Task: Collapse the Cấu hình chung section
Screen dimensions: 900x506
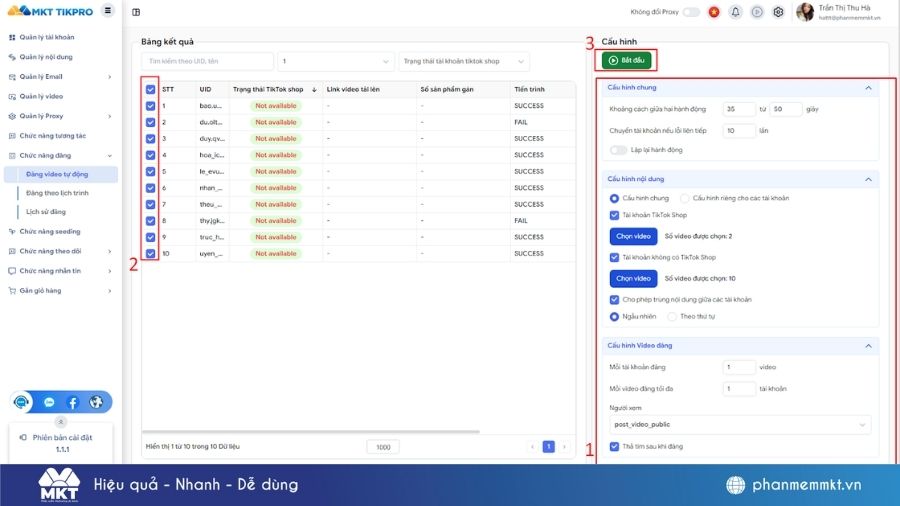Action: tap(868, 88)
